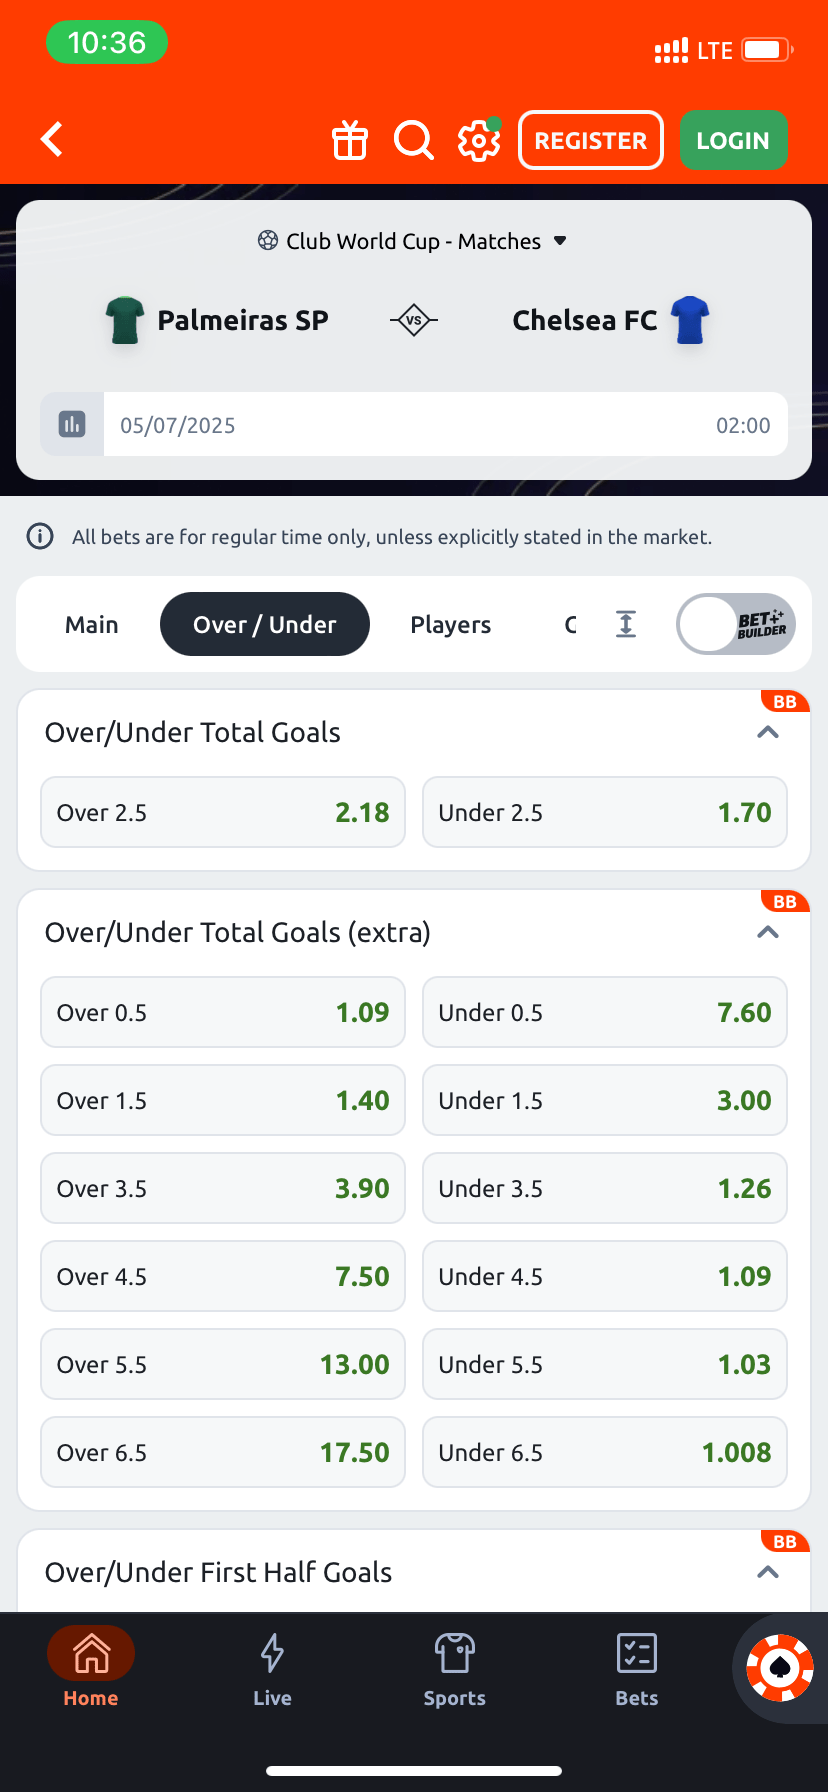This screenshot has width=828, height=1792.
Task: Open the gift promotions icon
Action: tap(350, 141)
